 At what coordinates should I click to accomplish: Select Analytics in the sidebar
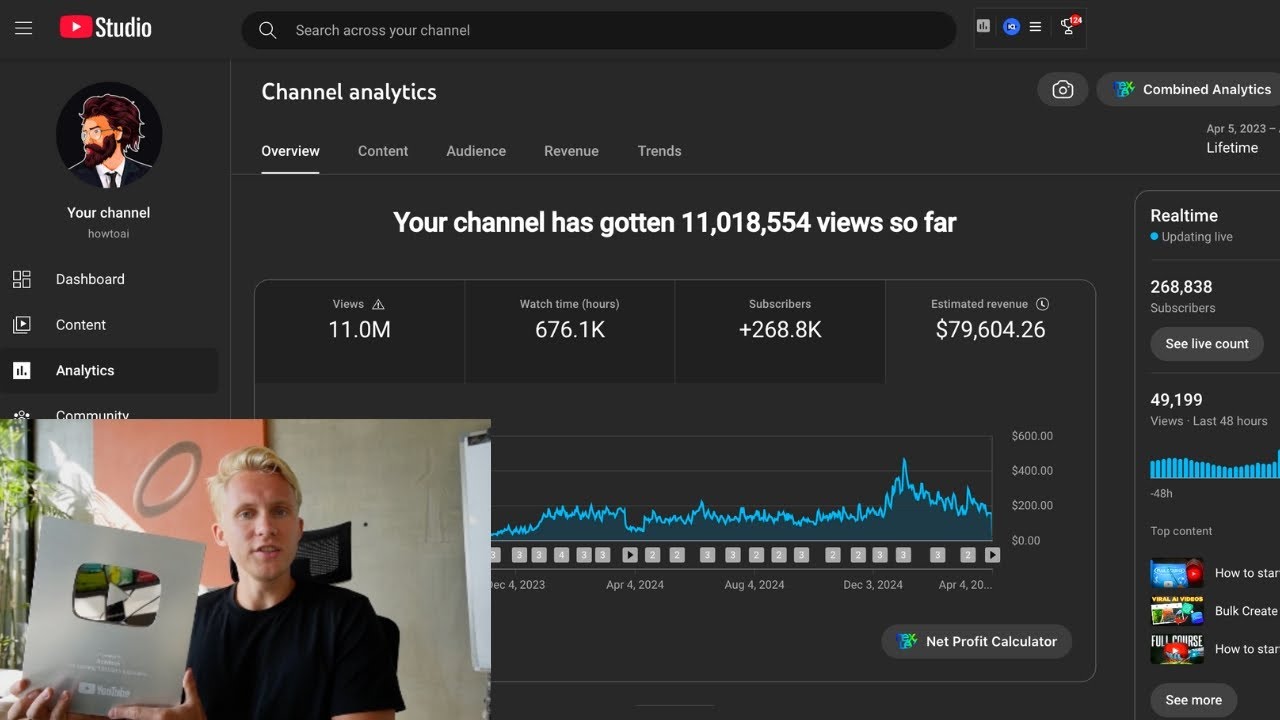click(109, 370)
